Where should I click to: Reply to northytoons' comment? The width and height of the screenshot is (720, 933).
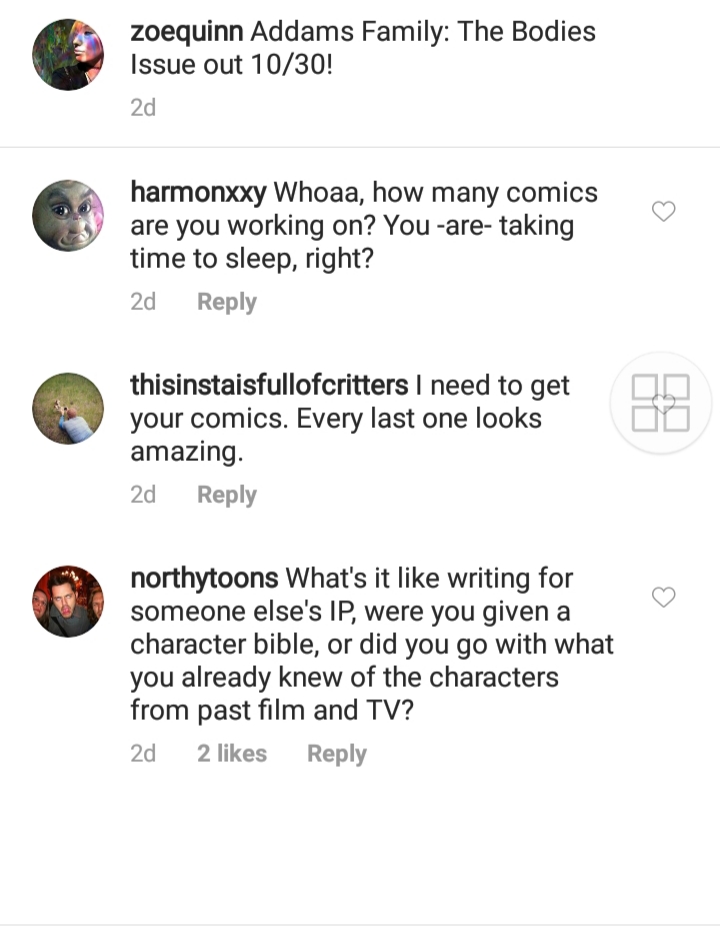[337, 754]
